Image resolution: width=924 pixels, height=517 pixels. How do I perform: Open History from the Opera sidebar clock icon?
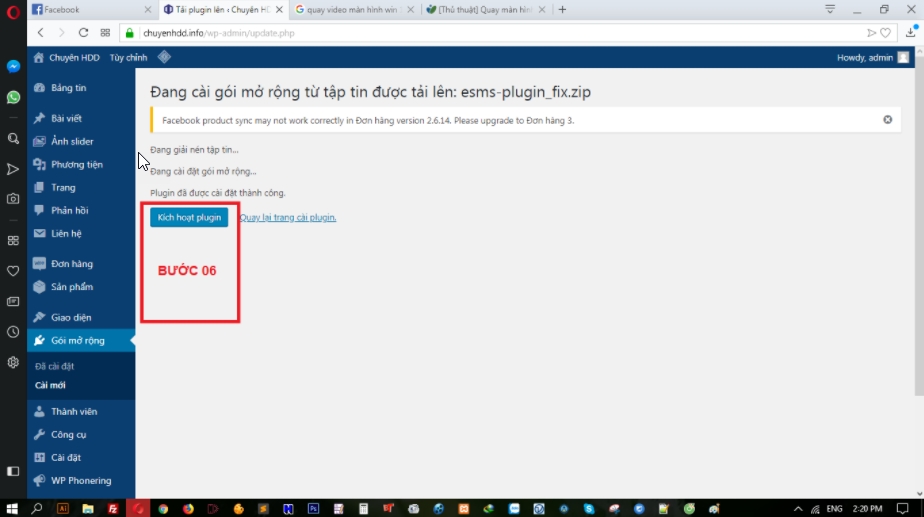(13, 332)
